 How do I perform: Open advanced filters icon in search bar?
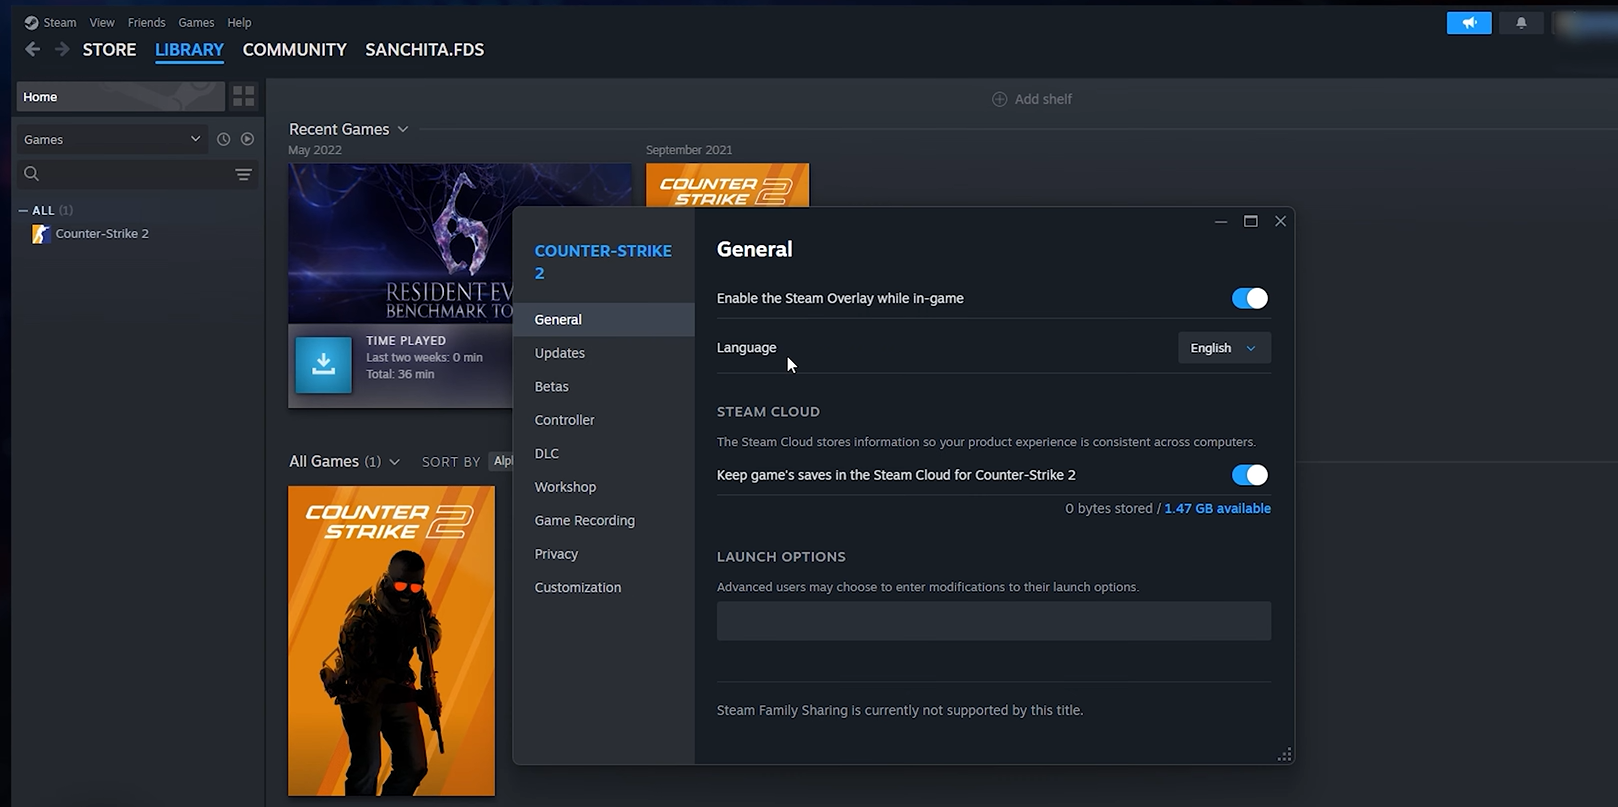[243, 174]
